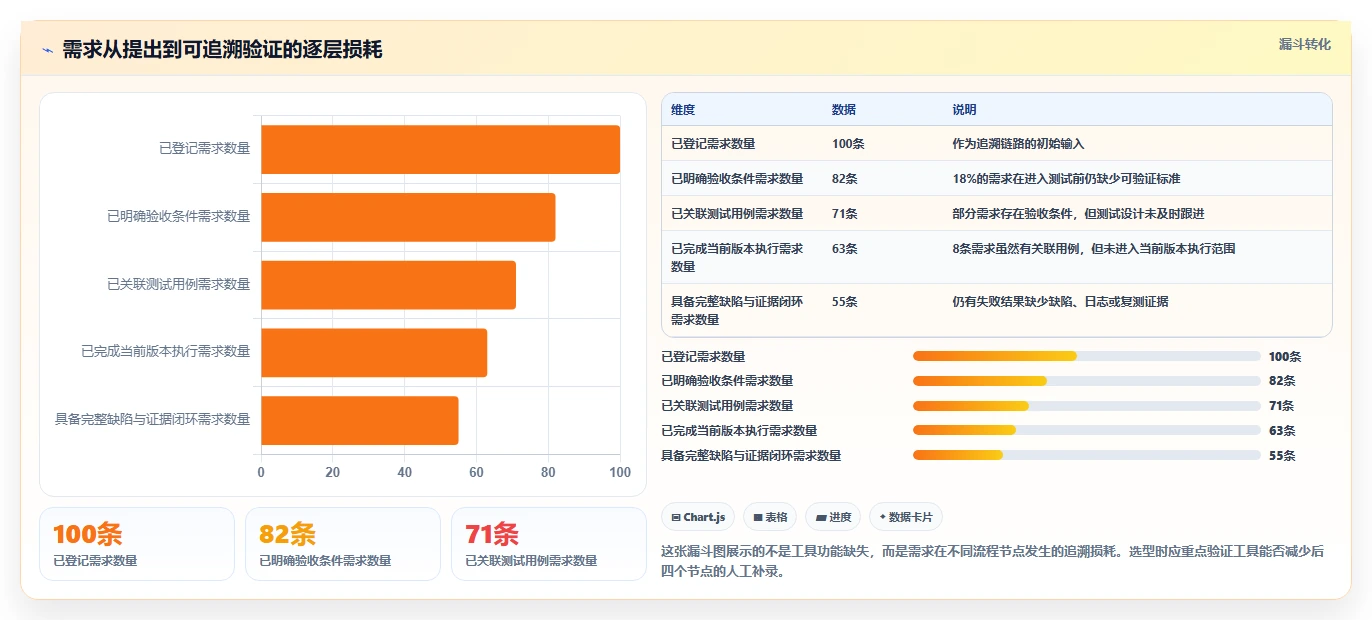This screenshot has width=1372, height=620.
Task: Click the 已关联测试用例需求数量 chart bar
Action: (389, 284)
